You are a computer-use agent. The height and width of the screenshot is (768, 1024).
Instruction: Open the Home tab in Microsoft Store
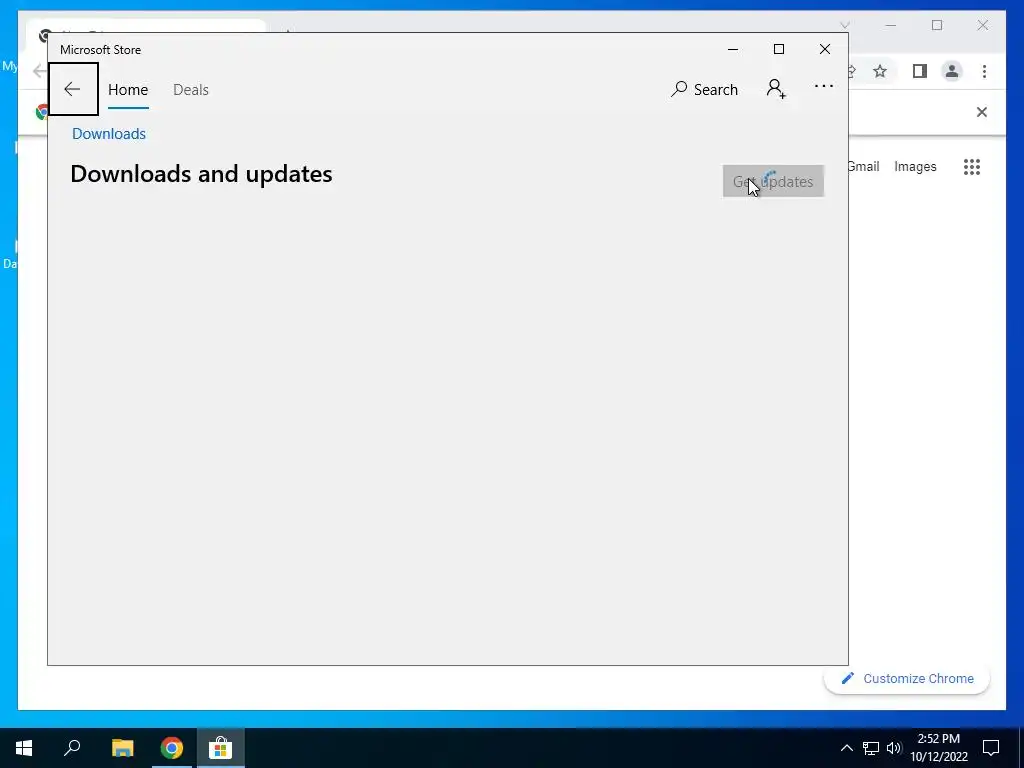pos(128,89)
